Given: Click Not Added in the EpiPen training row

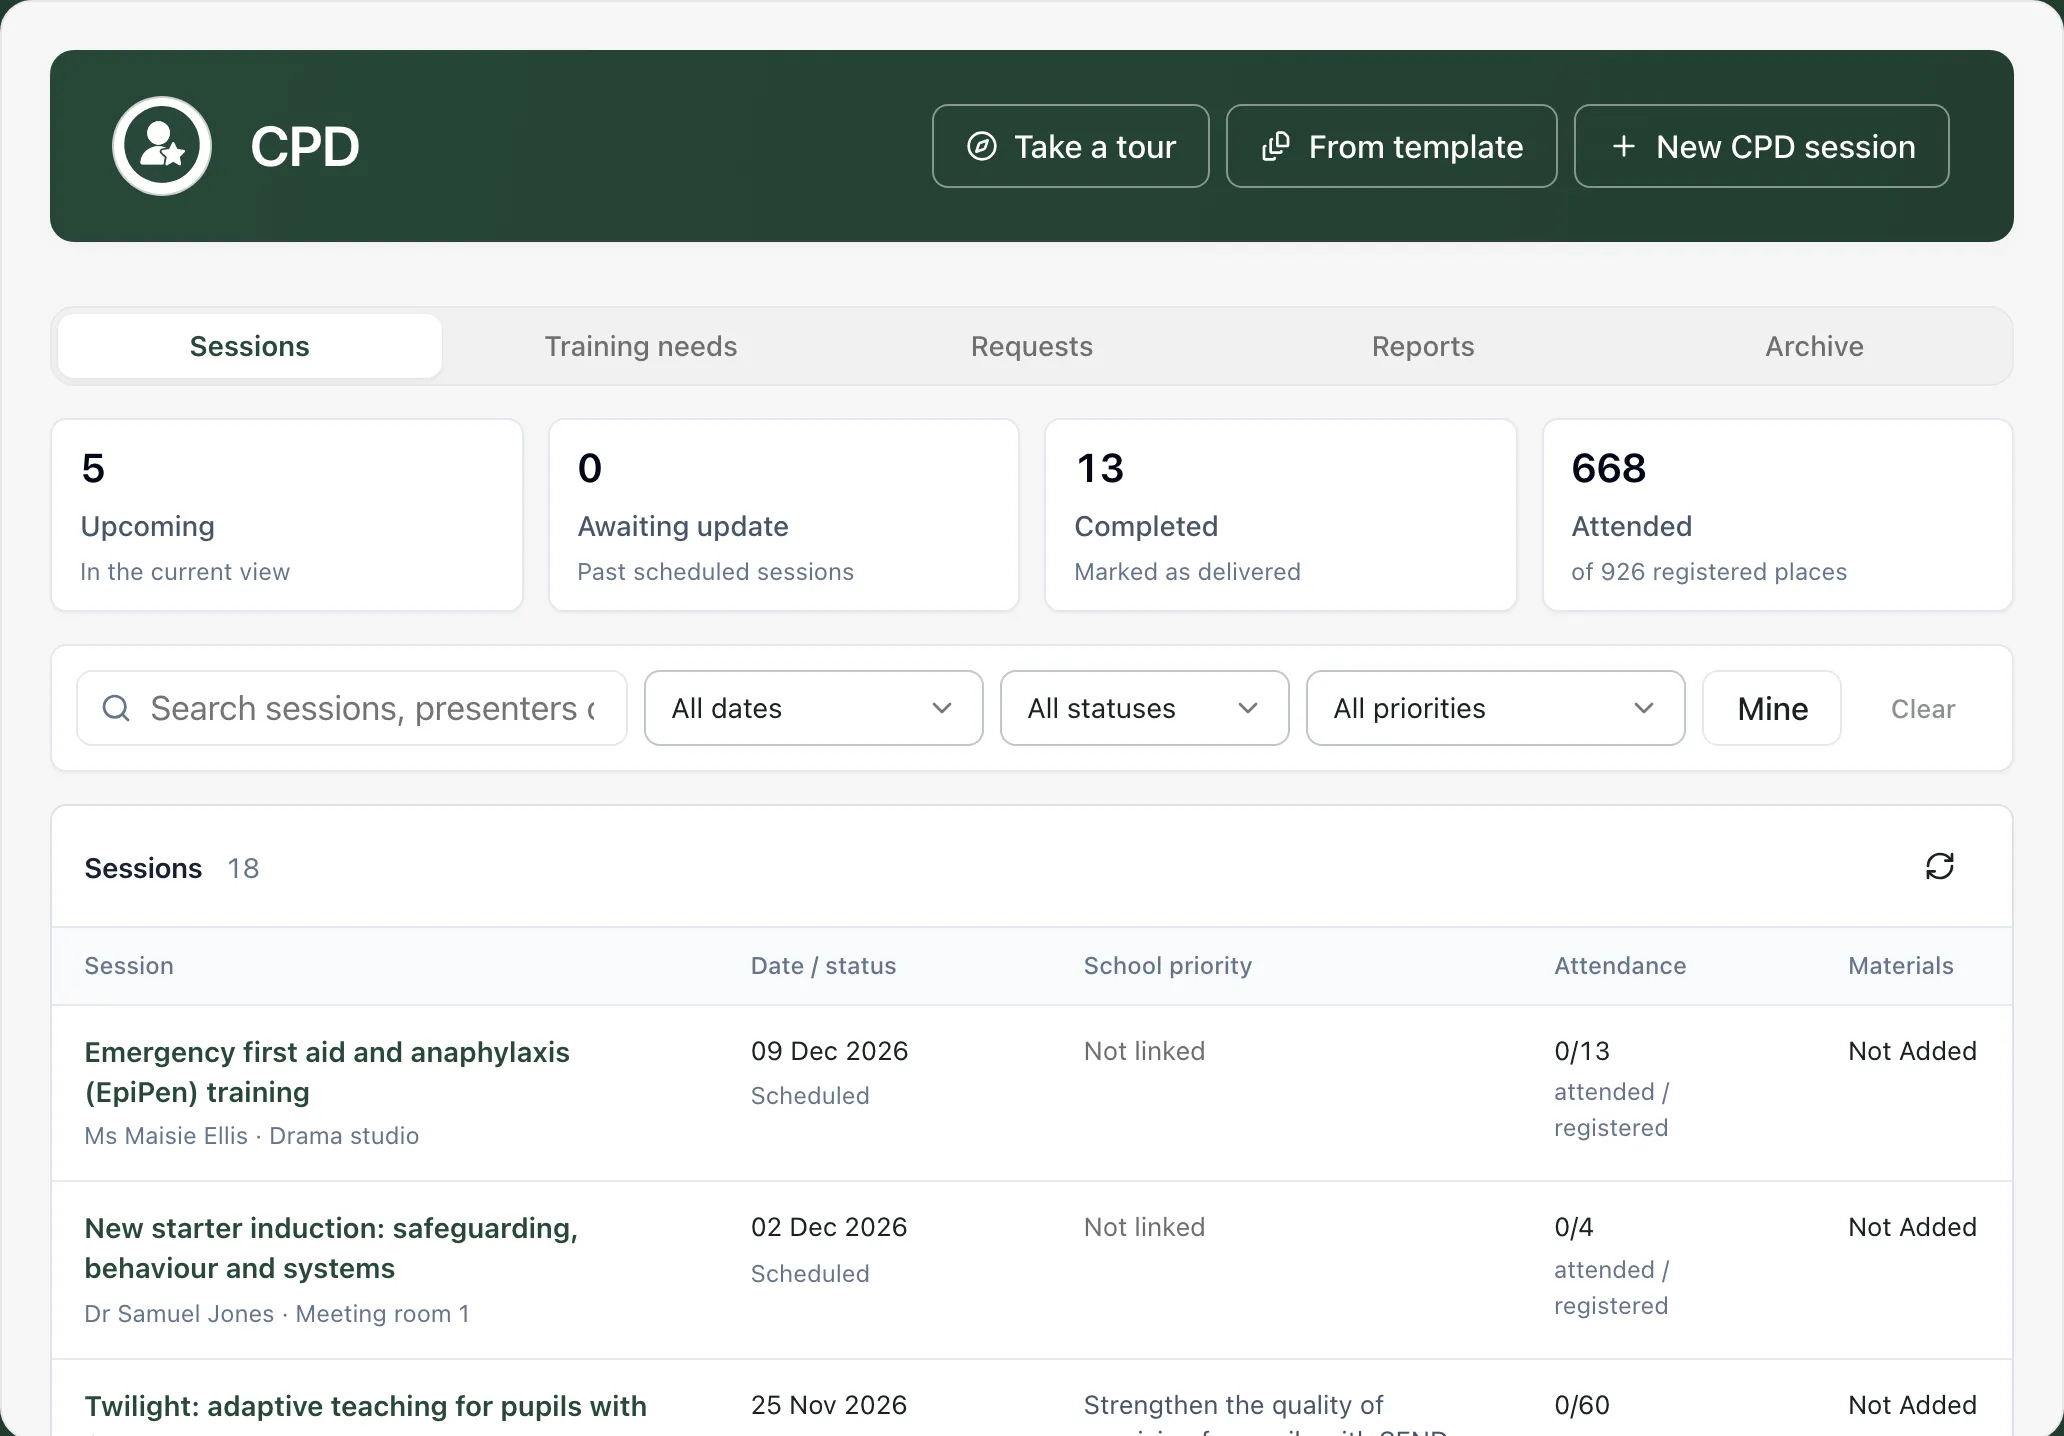Looking at the screenshot, I should point(1912,1051).
